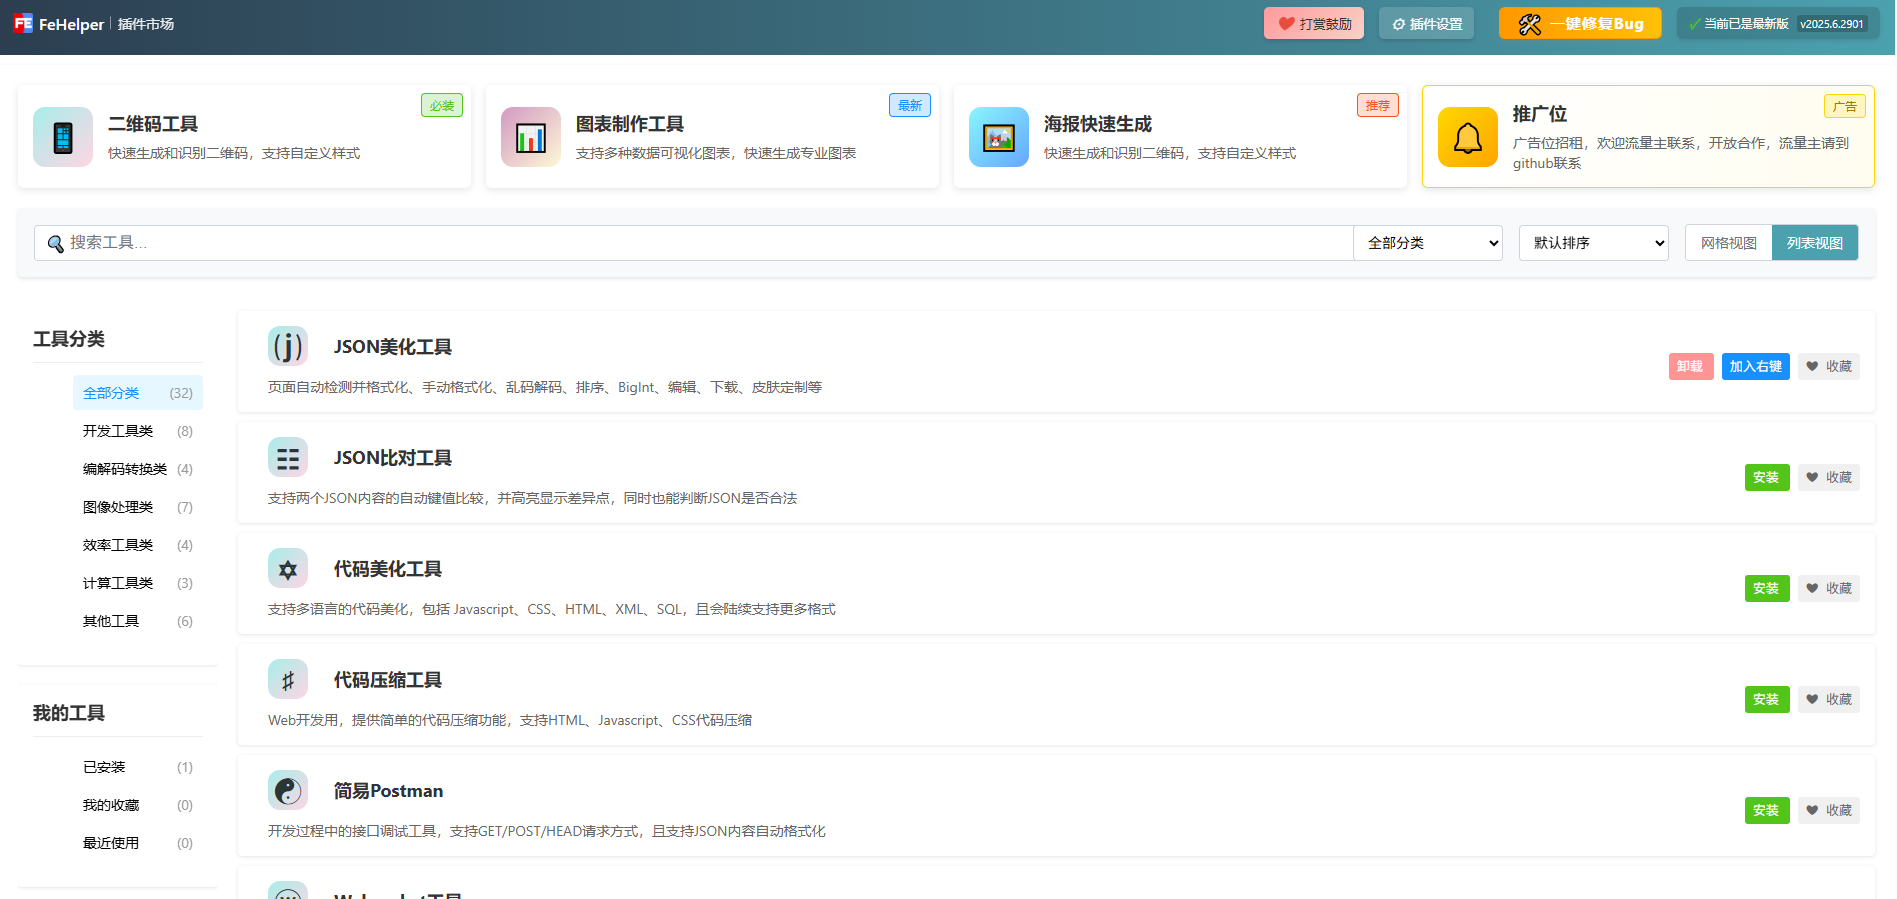
Task: Click the 推广位 bell icon
Action: click(1467, 137)
